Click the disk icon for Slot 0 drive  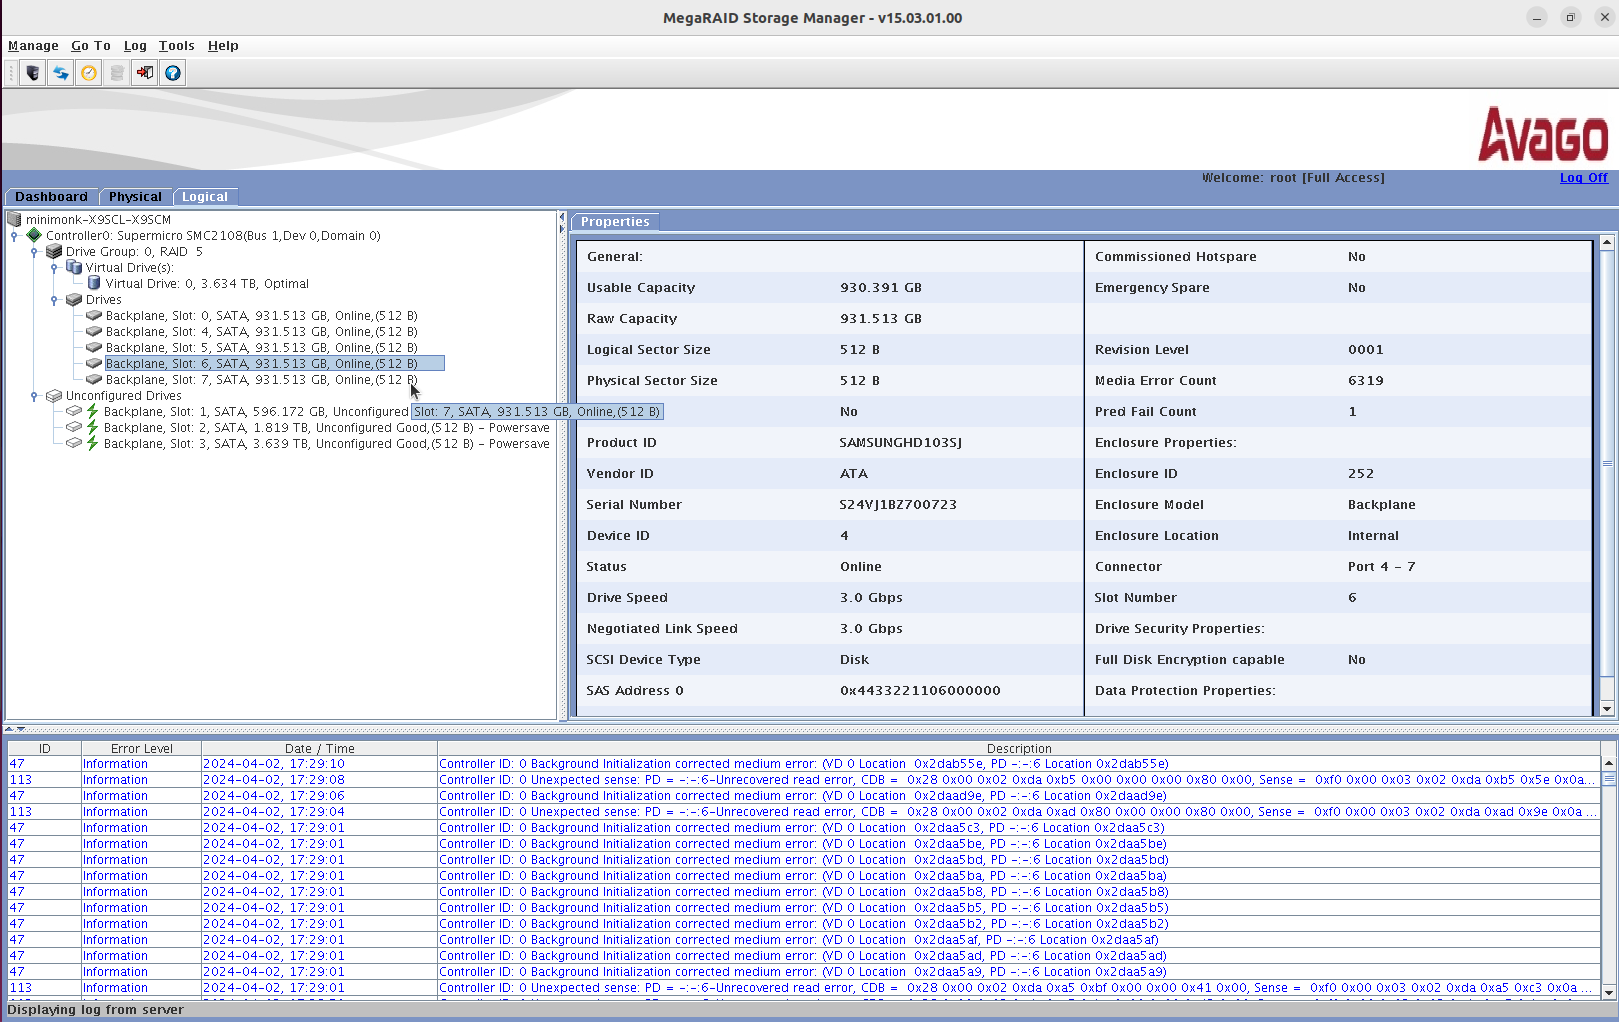tap(94, 315)
